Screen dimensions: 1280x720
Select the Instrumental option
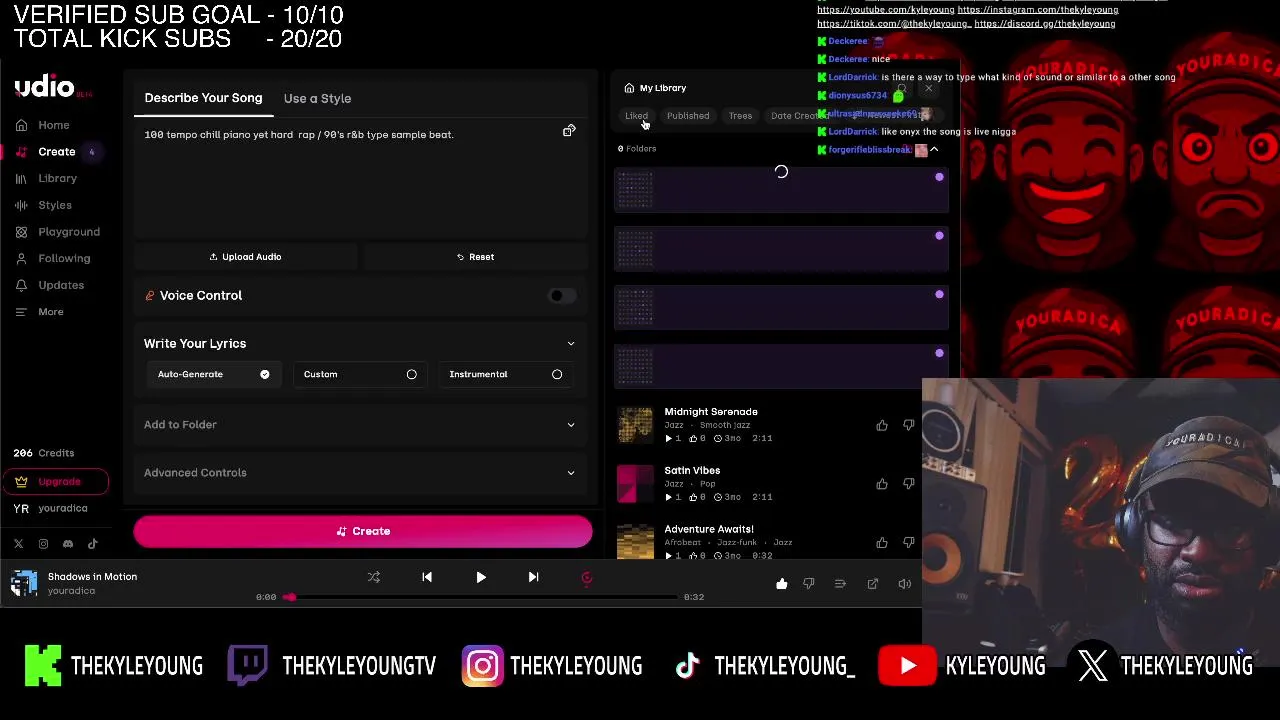(x=505, y=374)
